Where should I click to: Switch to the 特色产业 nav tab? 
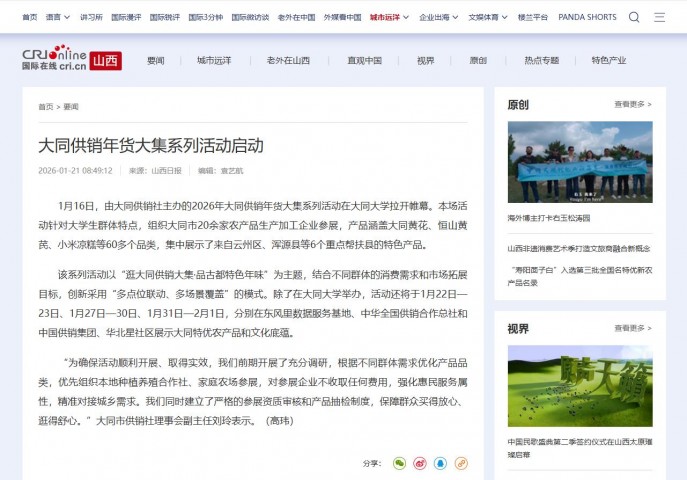tap(608, 61)
